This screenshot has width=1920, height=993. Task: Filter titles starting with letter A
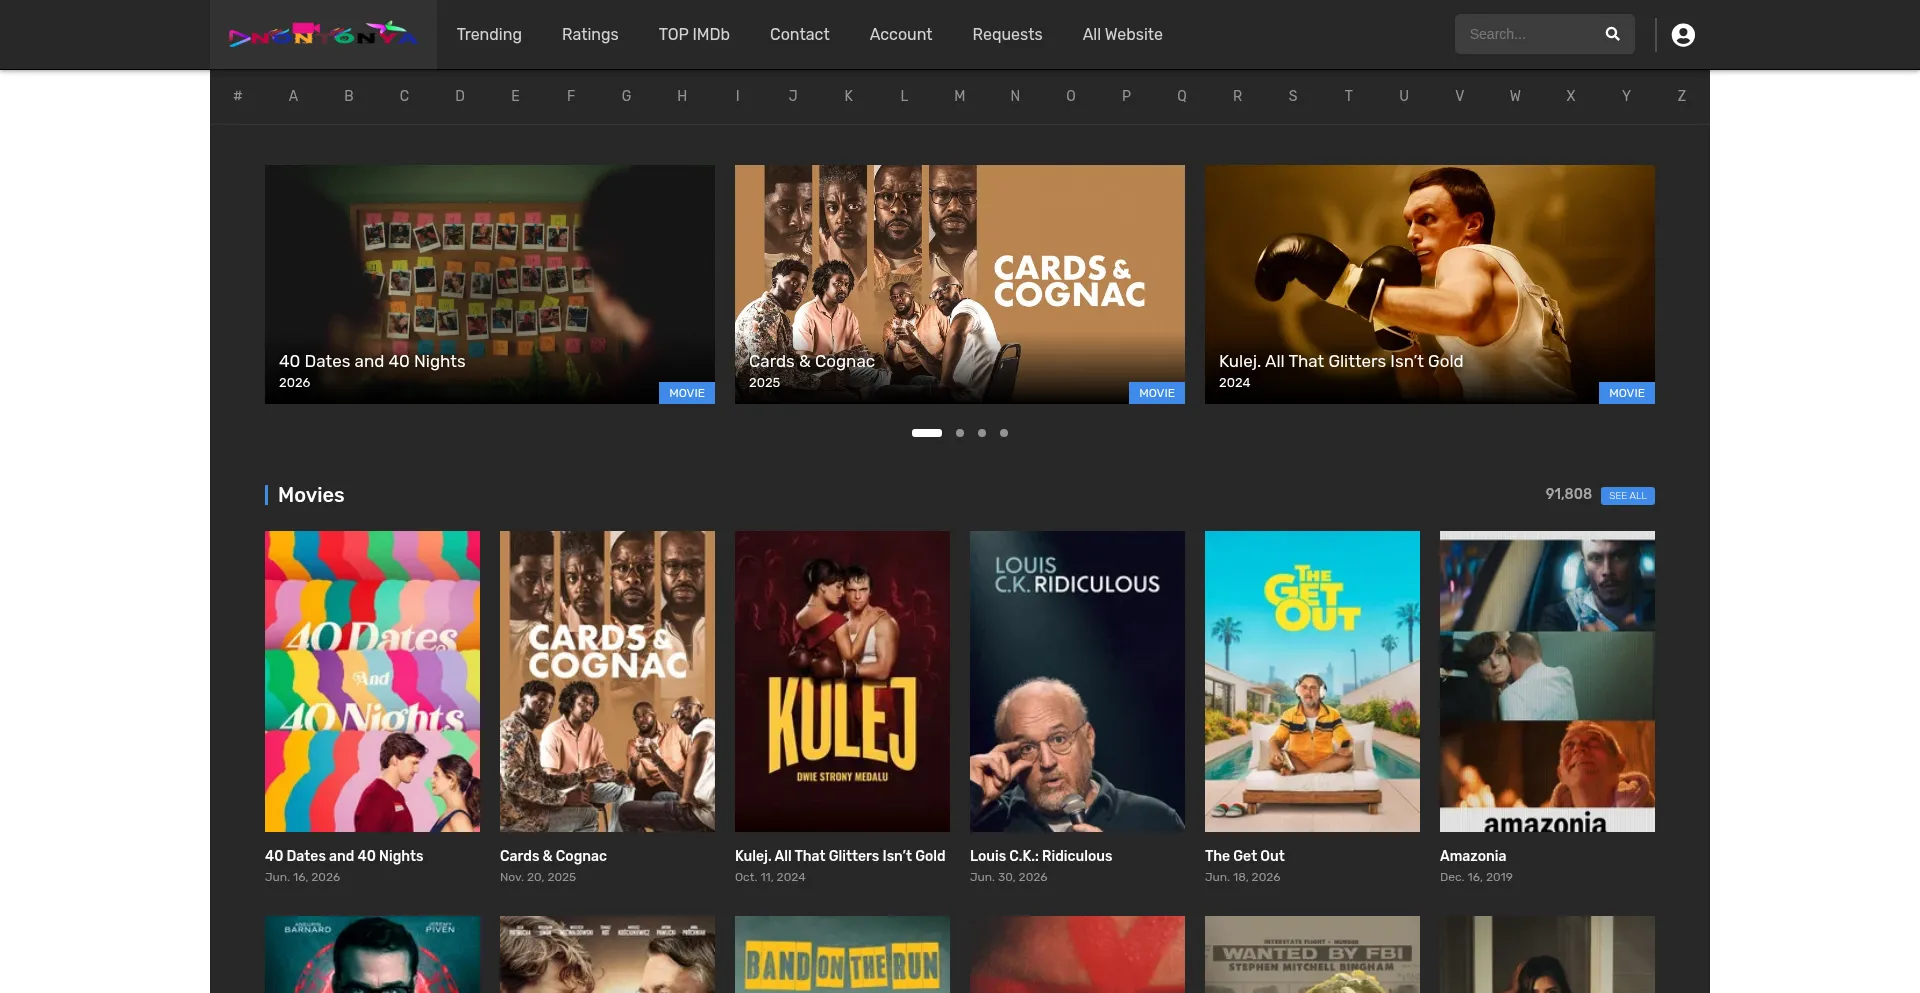(293, 96)
